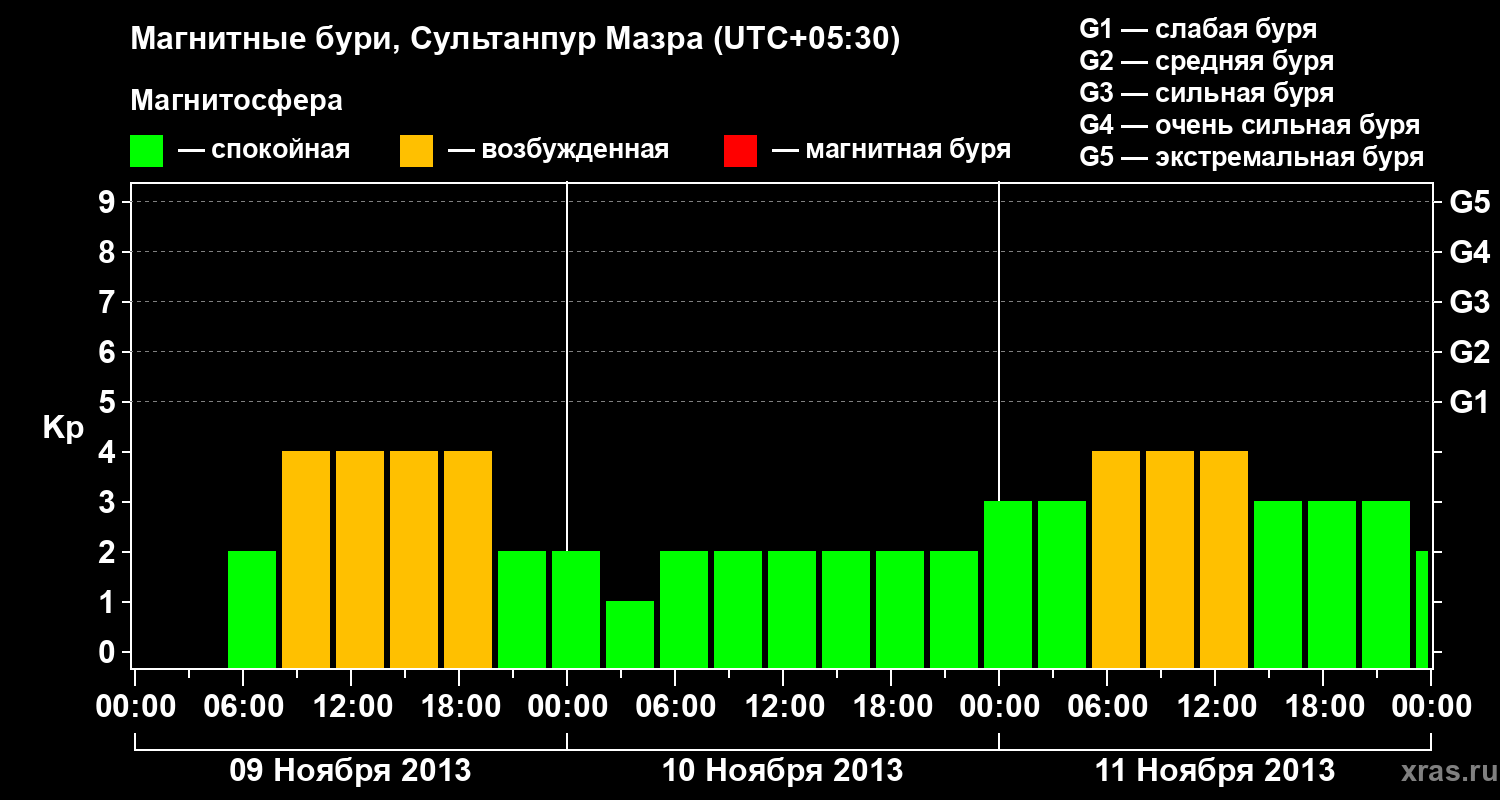Screen dimensions: 1500x800
Task: Click the first green Kp 2 bar on 09 Ноября
Action: (x=252, y=609)
